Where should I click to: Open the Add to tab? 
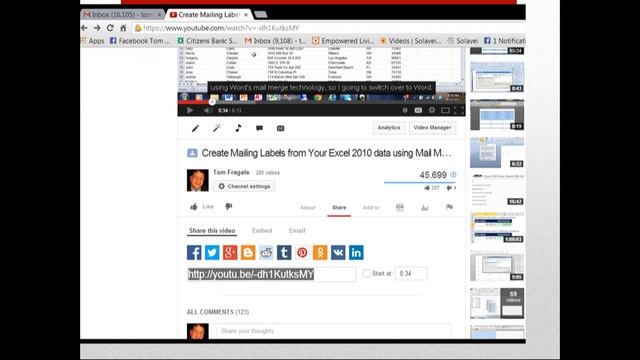pyautogui.click(x=371, y=208)
